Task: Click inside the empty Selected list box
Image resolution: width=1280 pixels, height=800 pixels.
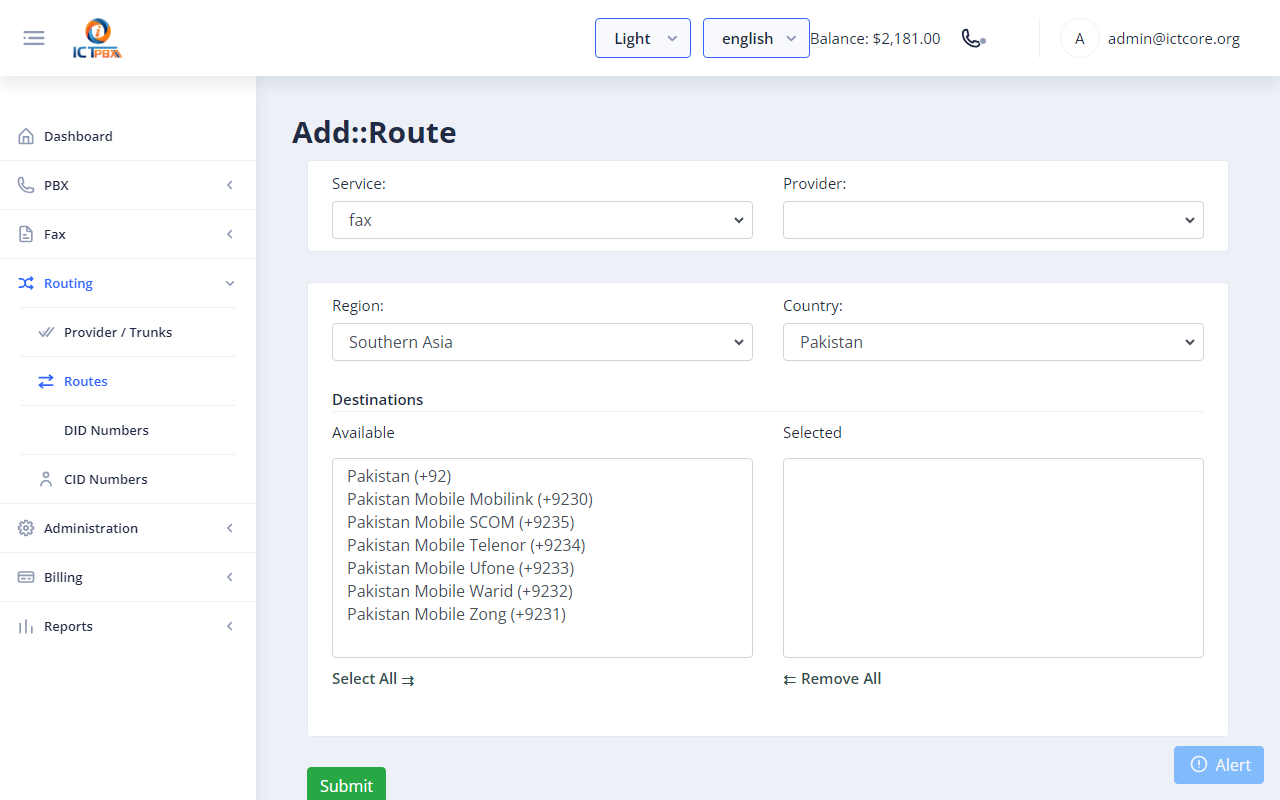Action: pyautogui.click(x=993, y=558)
